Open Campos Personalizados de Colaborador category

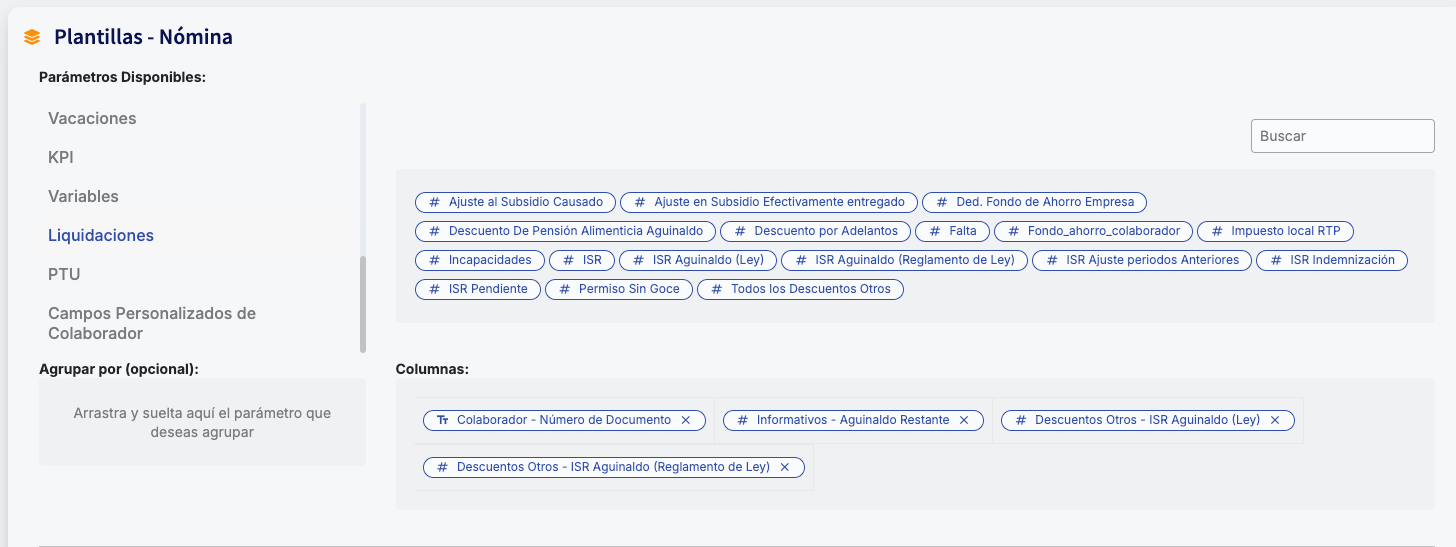pos(152,323)
